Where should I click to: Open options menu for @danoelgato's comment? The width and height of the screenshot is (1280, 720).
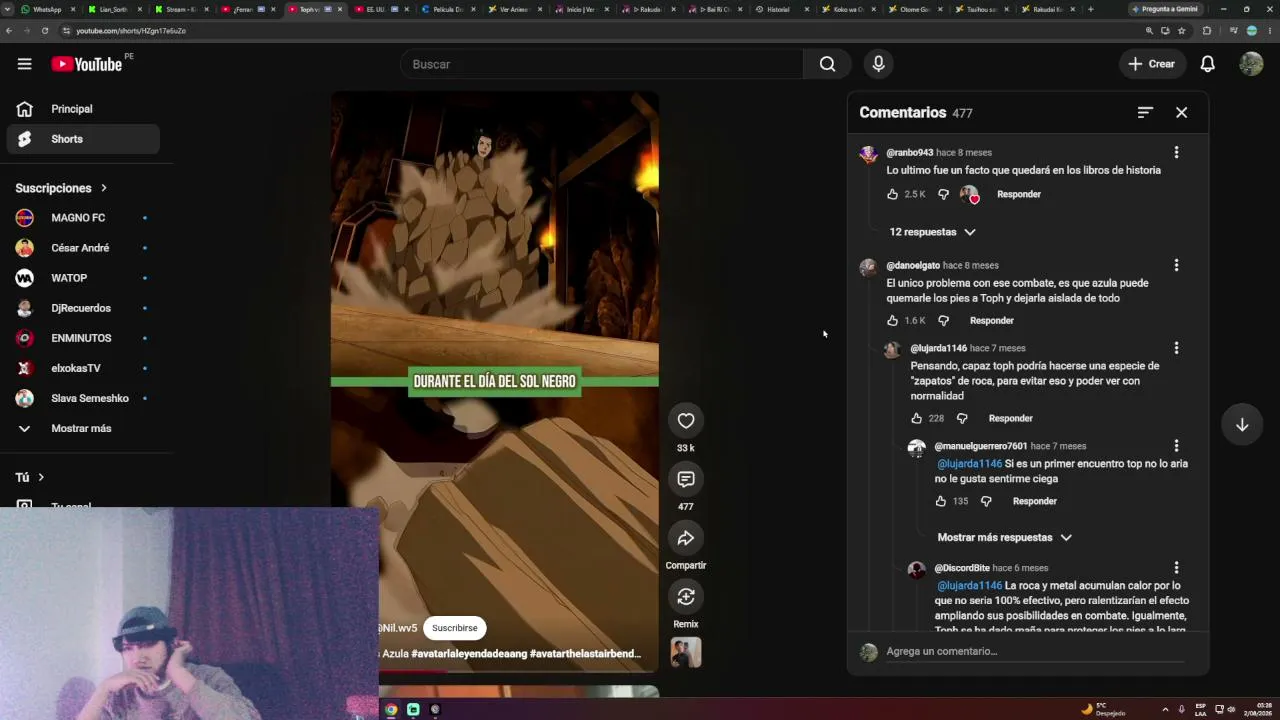[x=1176, y=265]
